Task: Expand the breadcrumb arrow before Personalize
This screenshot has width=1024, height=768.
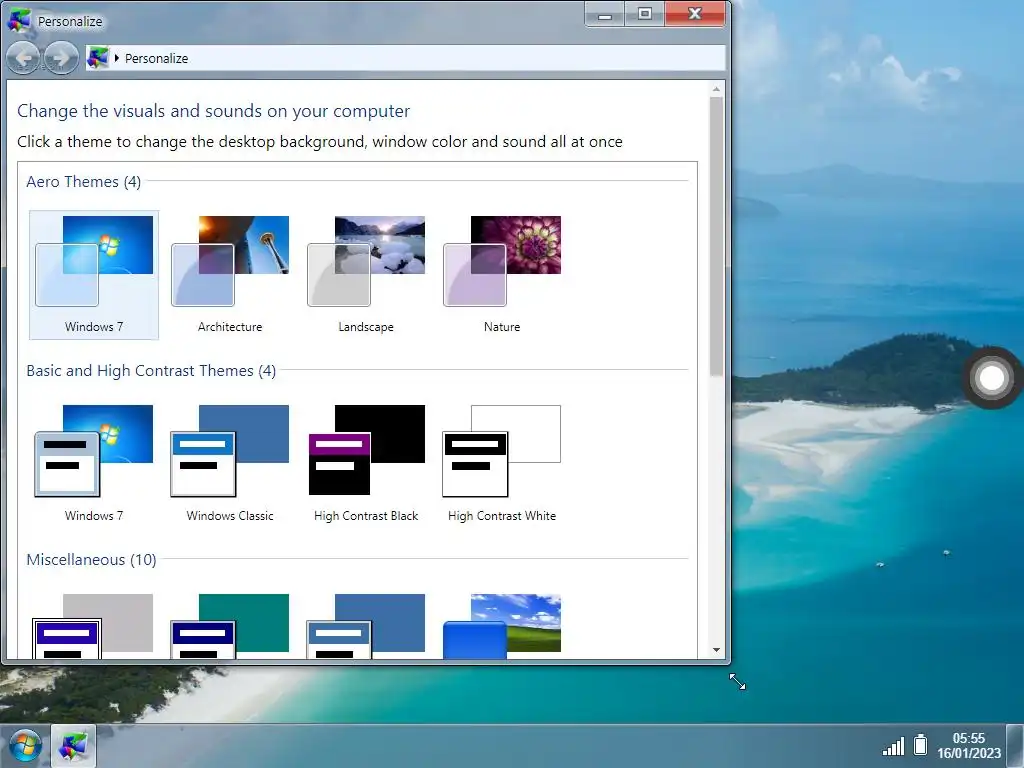Action: point(117,58)
